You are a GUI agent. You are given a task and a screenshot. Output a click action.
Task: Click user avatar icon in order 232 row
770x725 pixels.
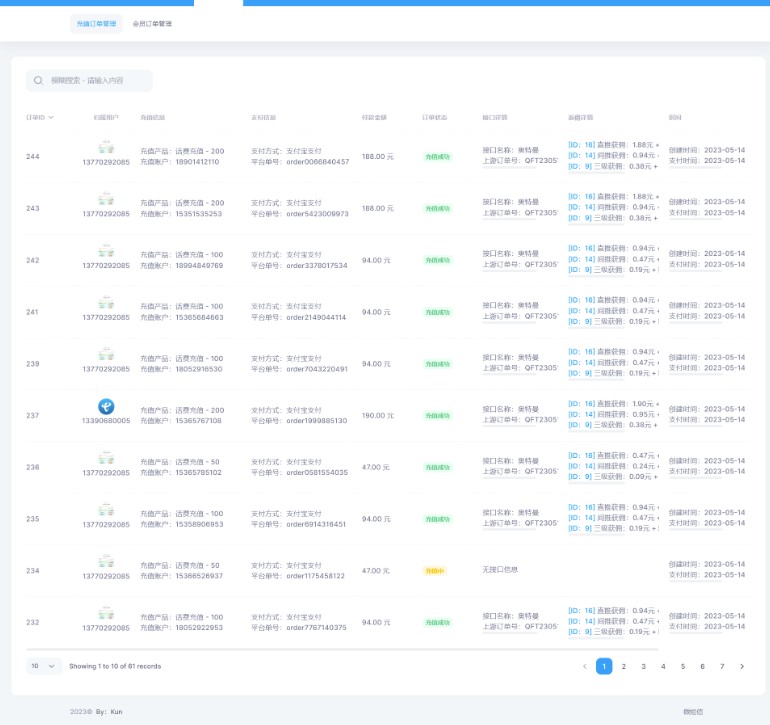click(105, 614)
